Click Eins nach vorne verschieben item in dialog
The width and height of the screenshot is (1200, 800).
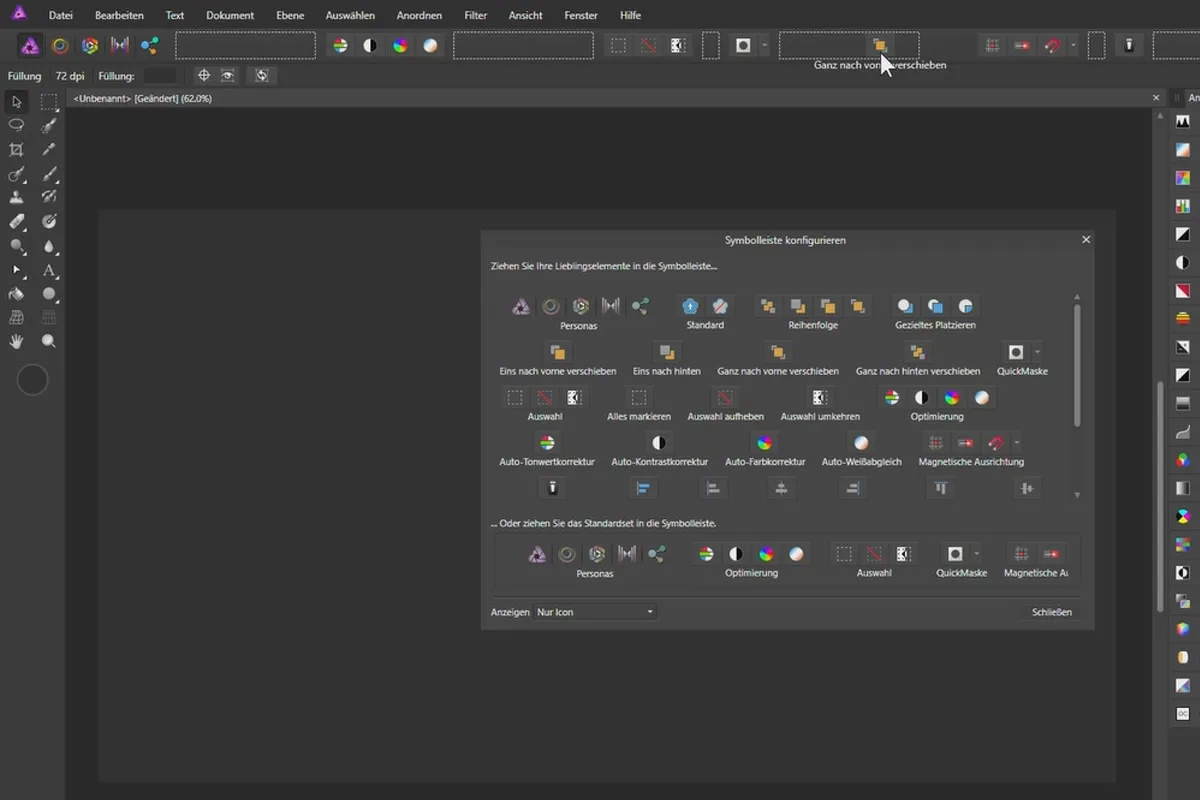click(558, 361)
